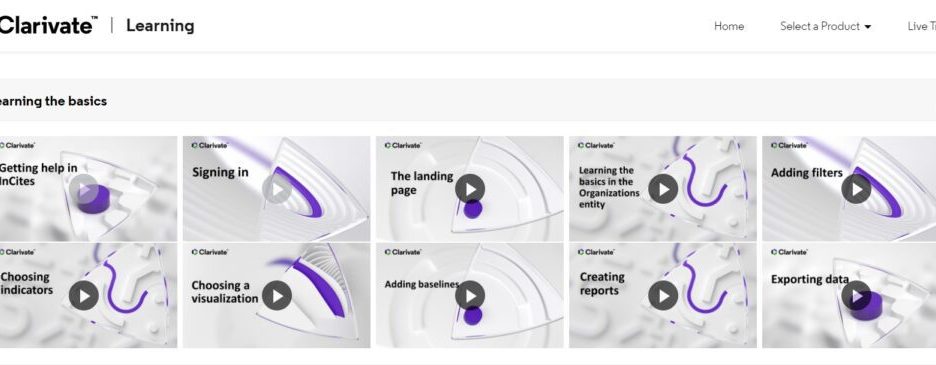Click the "Learning the basics" section heading
This screenshot has width=936, height=365.
pos(53,101)
